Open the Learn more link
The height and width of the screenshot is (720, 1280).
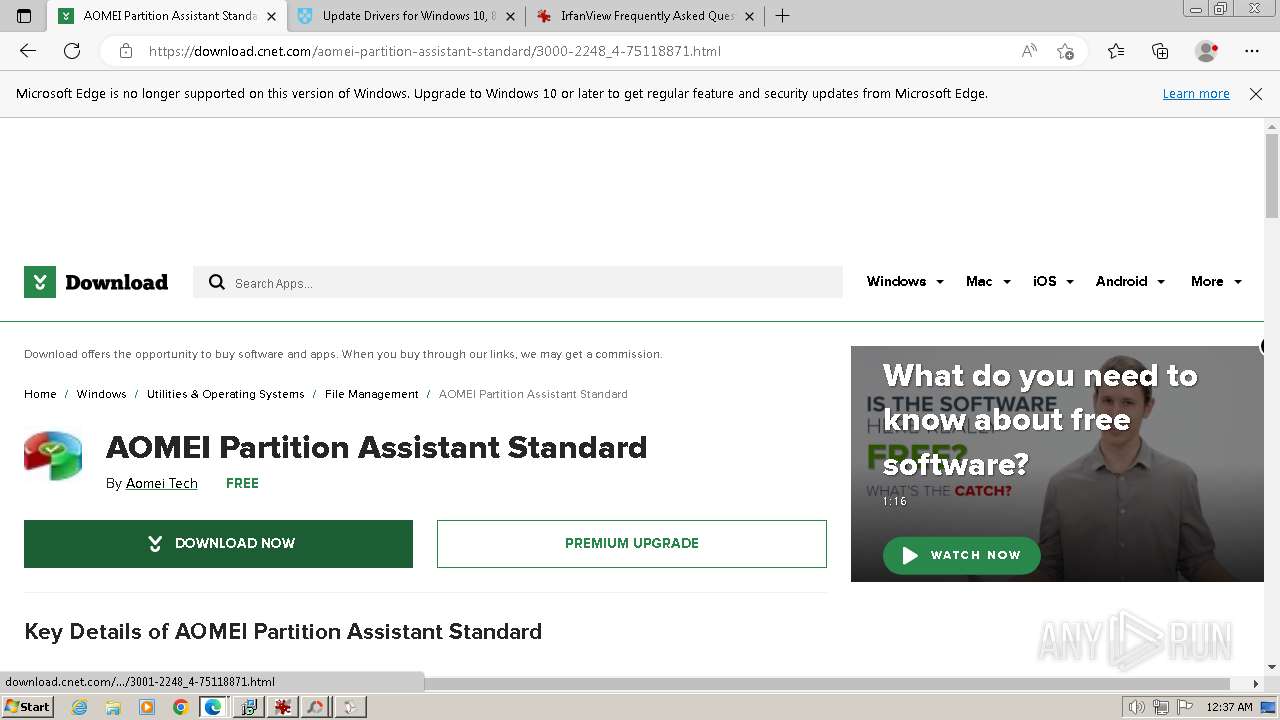[x=1196, y=94]
